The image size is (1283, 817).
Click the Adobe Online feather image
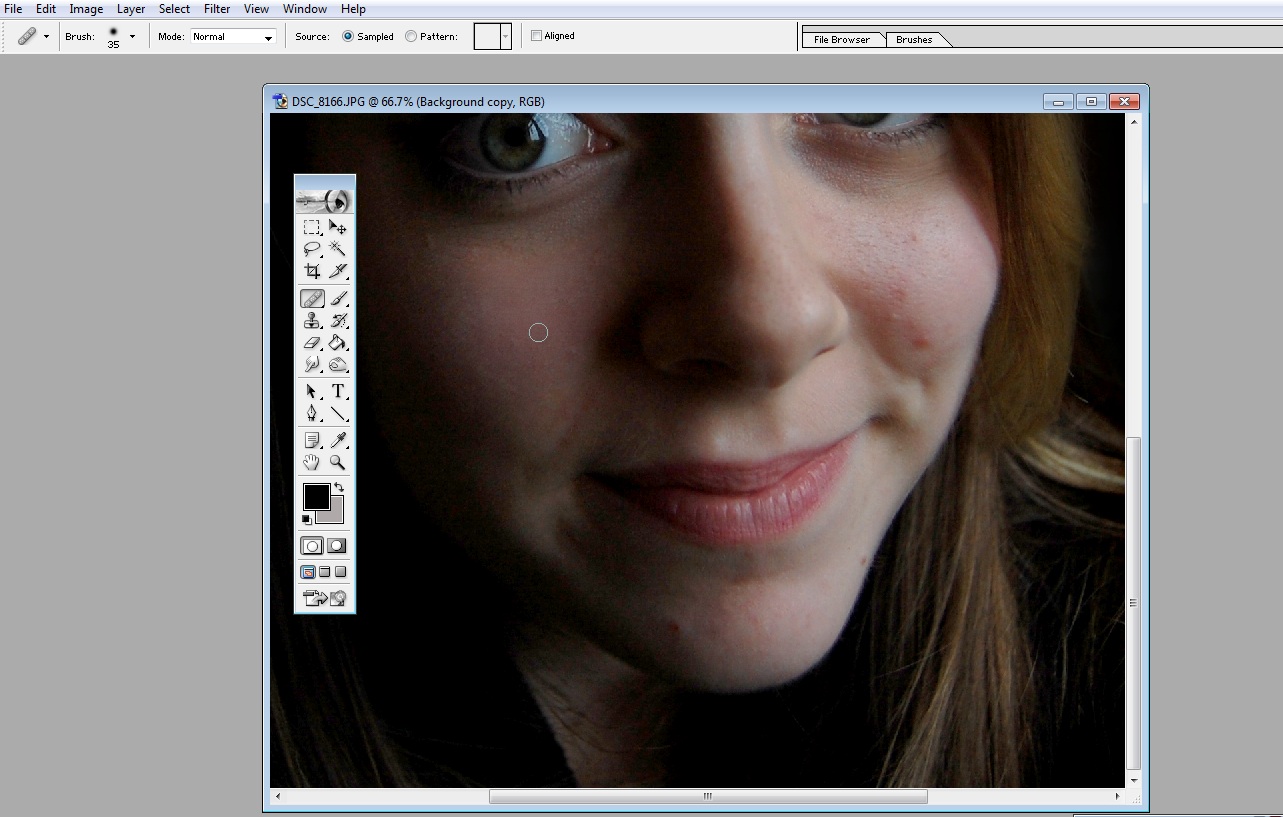pyautogui.click(x=325, y=201)
